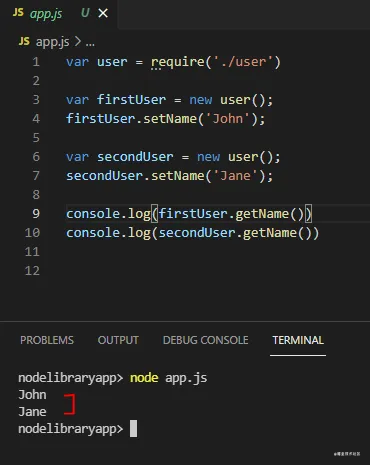This screenshot has width=370, height=465.
Task: Click line number 12 in the gutter
Action: coord(32,271)
